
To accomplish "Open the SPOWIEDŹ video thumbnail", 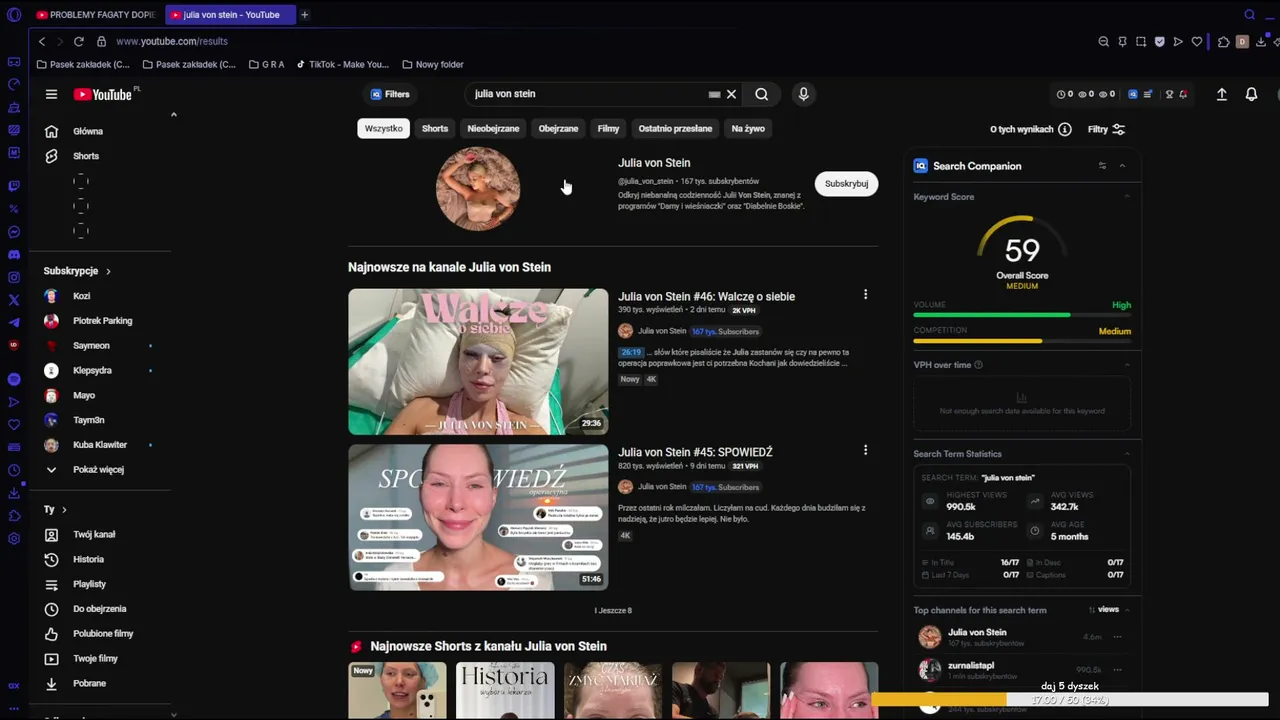I will (478, 517).
